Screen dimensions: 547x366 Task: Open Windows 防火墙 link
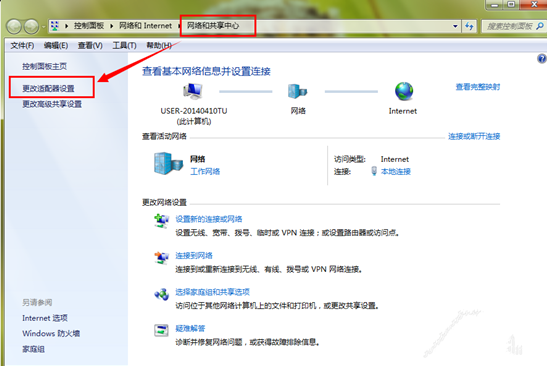[51, 334]
